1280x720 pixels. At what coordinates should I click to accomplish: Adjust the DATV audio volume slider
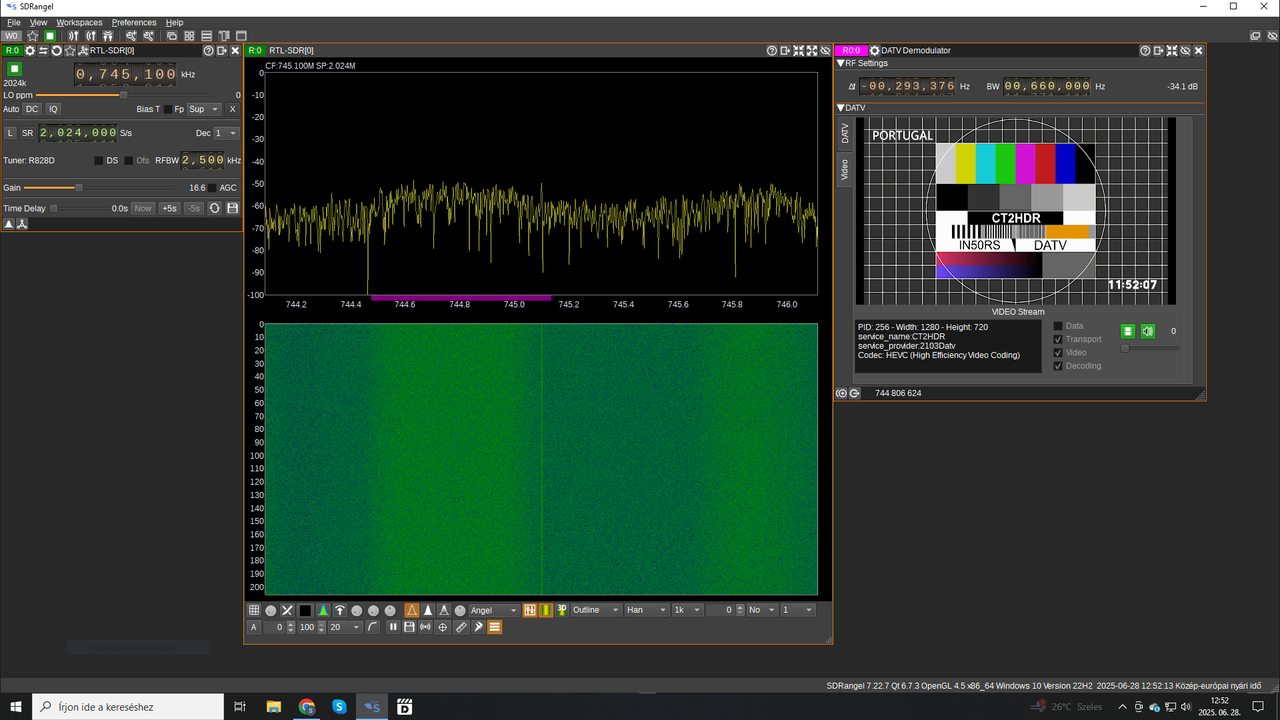click(1149, 348)
